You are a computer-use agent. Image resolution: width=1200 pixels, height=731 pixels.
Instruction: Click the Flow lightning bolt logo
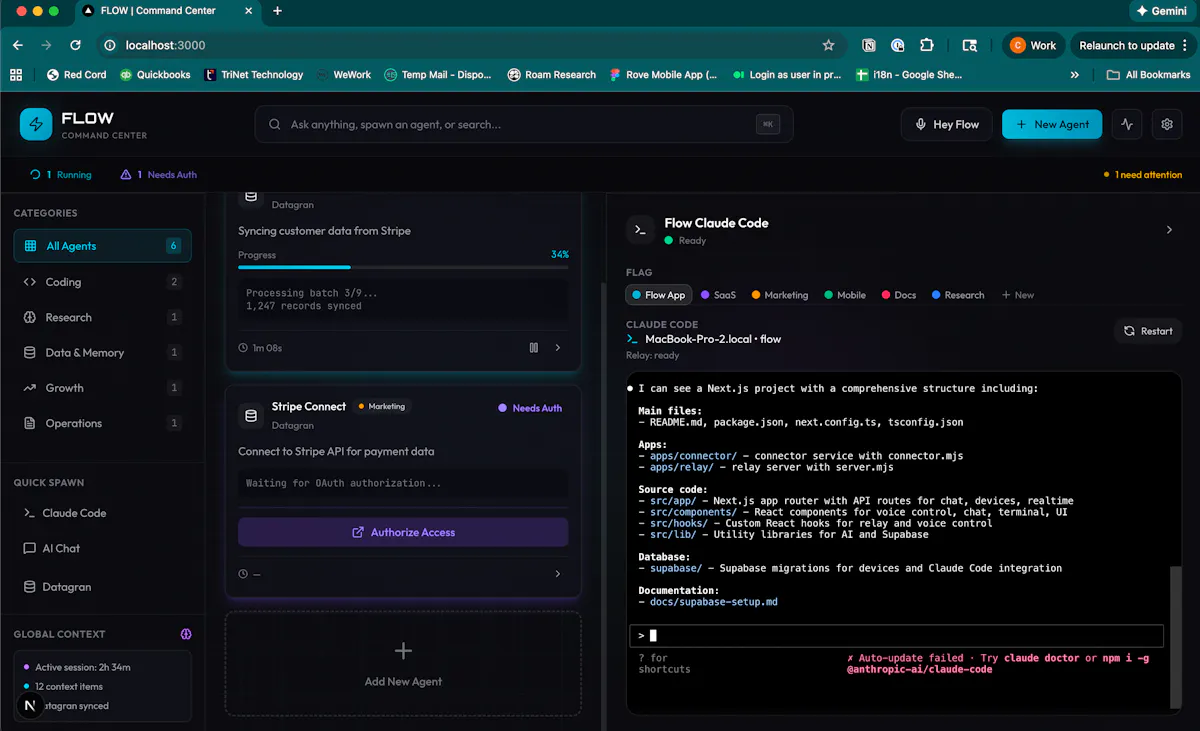[36, 124]
